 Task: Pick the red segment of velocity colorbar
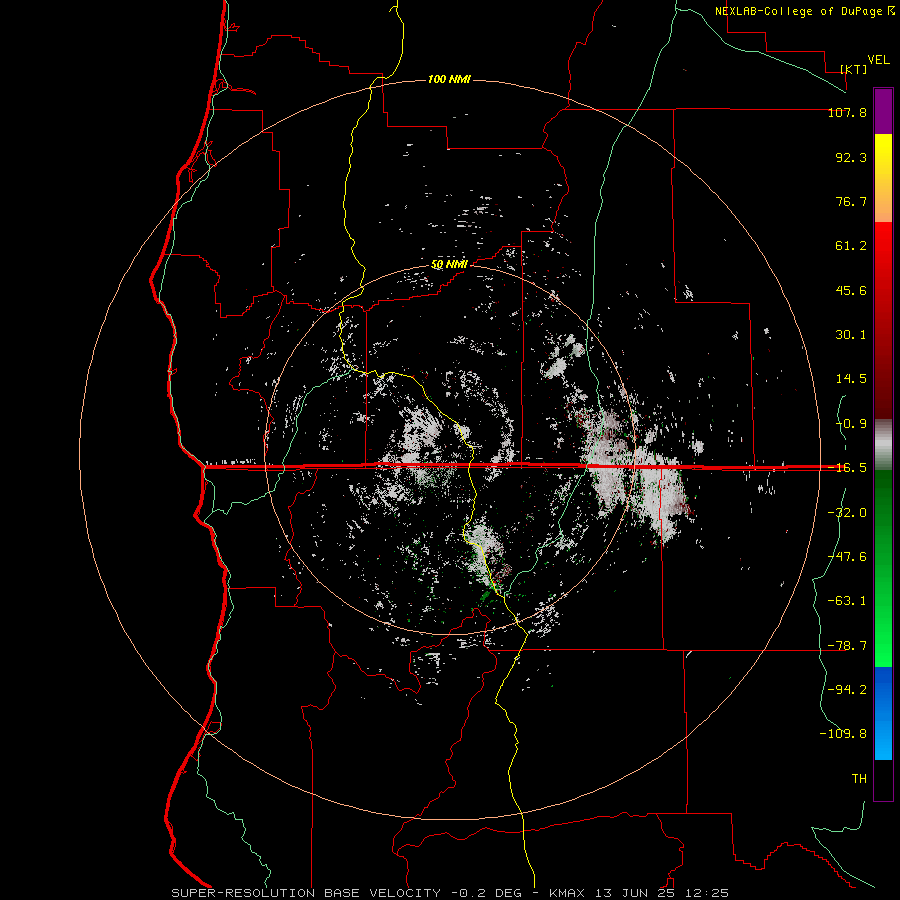883,320
